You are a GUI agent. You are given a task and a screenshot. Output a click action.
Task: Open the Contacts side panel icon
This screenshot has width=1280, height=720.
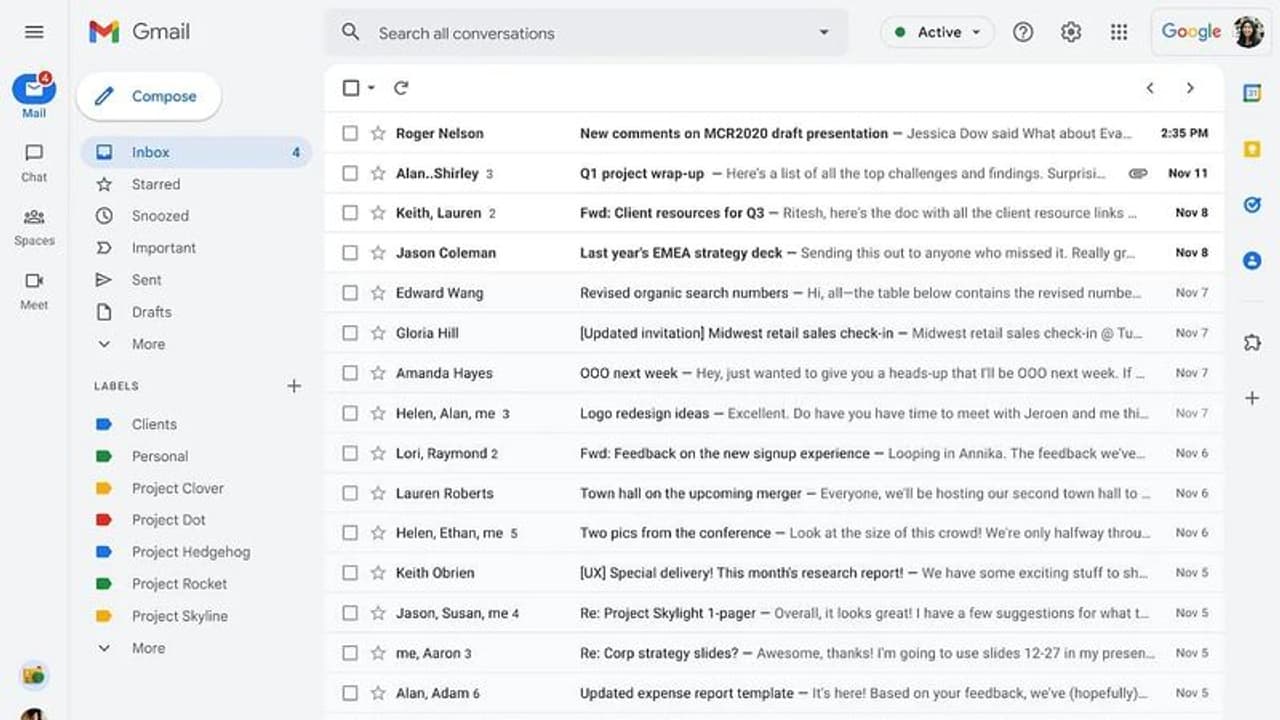tap(1251, 260)
